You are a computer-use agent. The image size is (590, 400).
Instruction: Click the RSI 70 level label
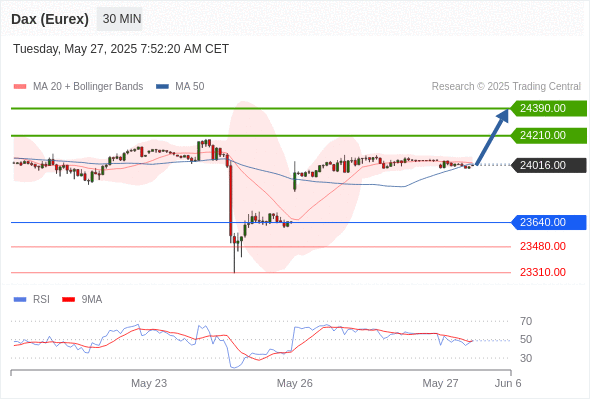pos(526,321)
